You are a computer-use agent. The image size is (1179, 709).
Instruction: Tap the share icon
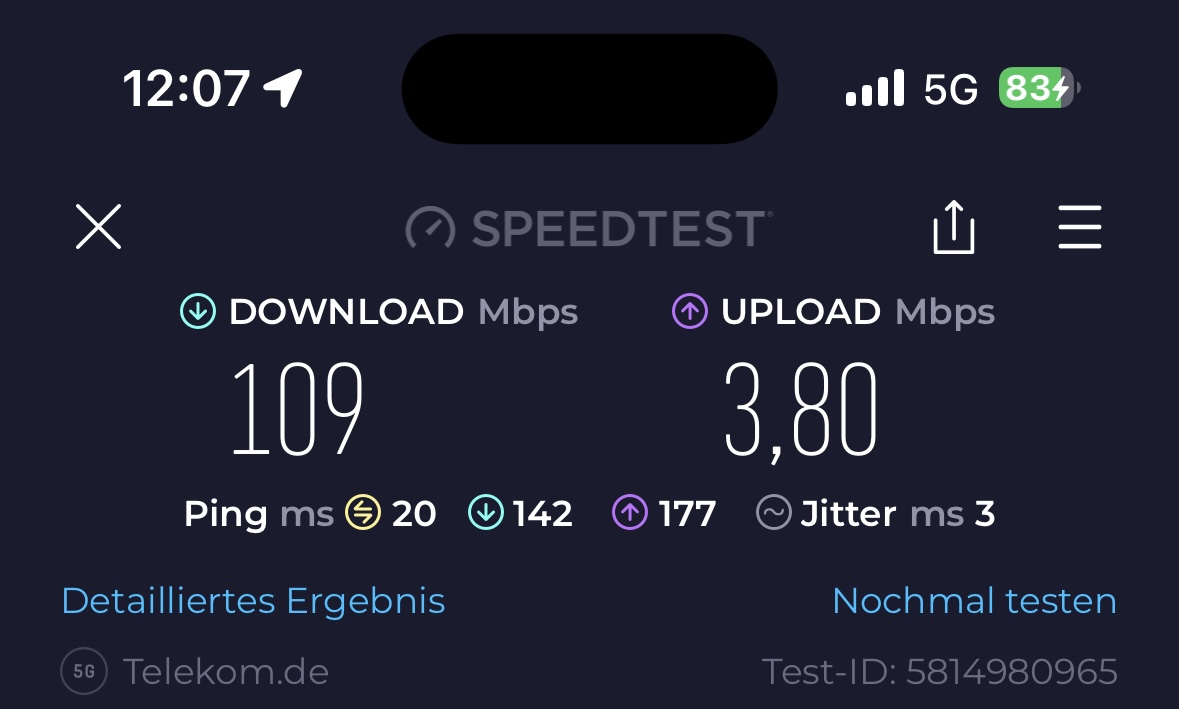[x=953, y=228]
